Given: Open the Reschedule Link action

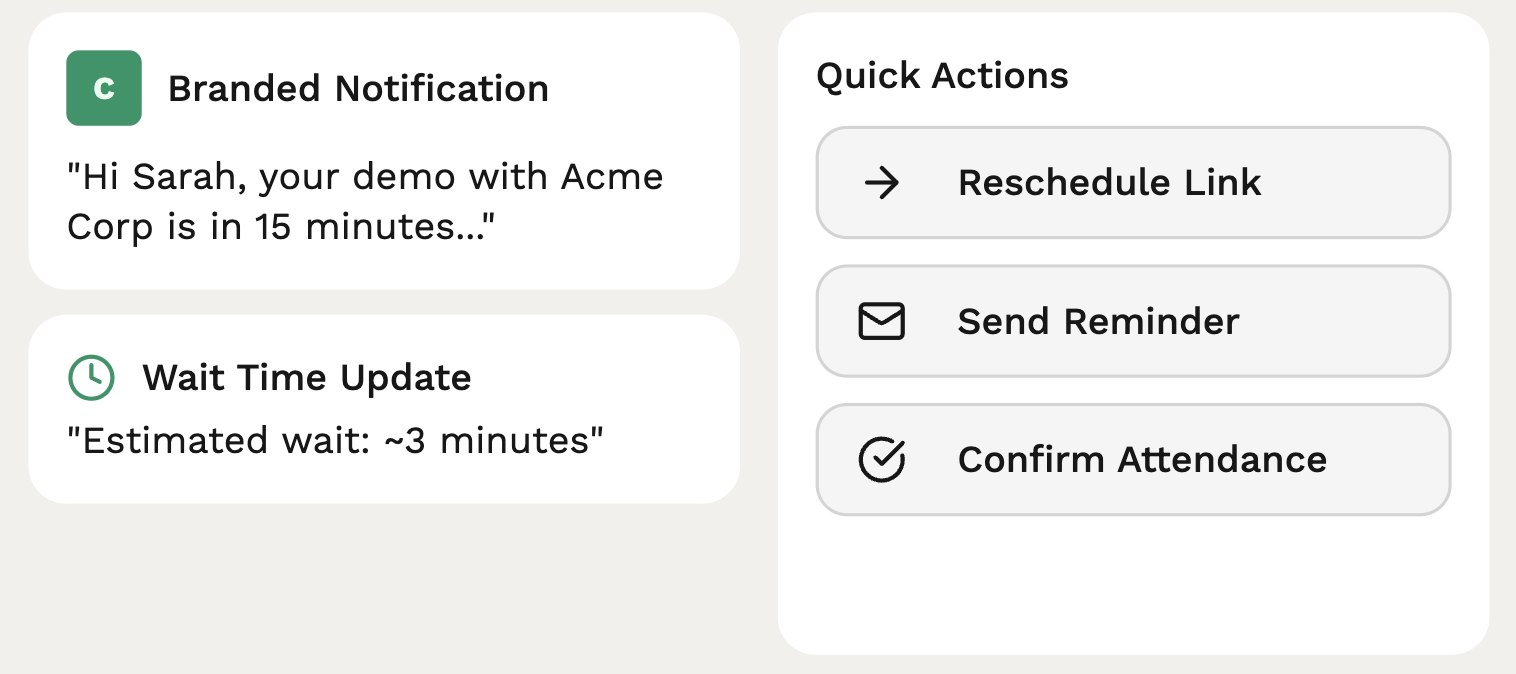Looking at the screenshot, I should click(x=1132, y=182).
